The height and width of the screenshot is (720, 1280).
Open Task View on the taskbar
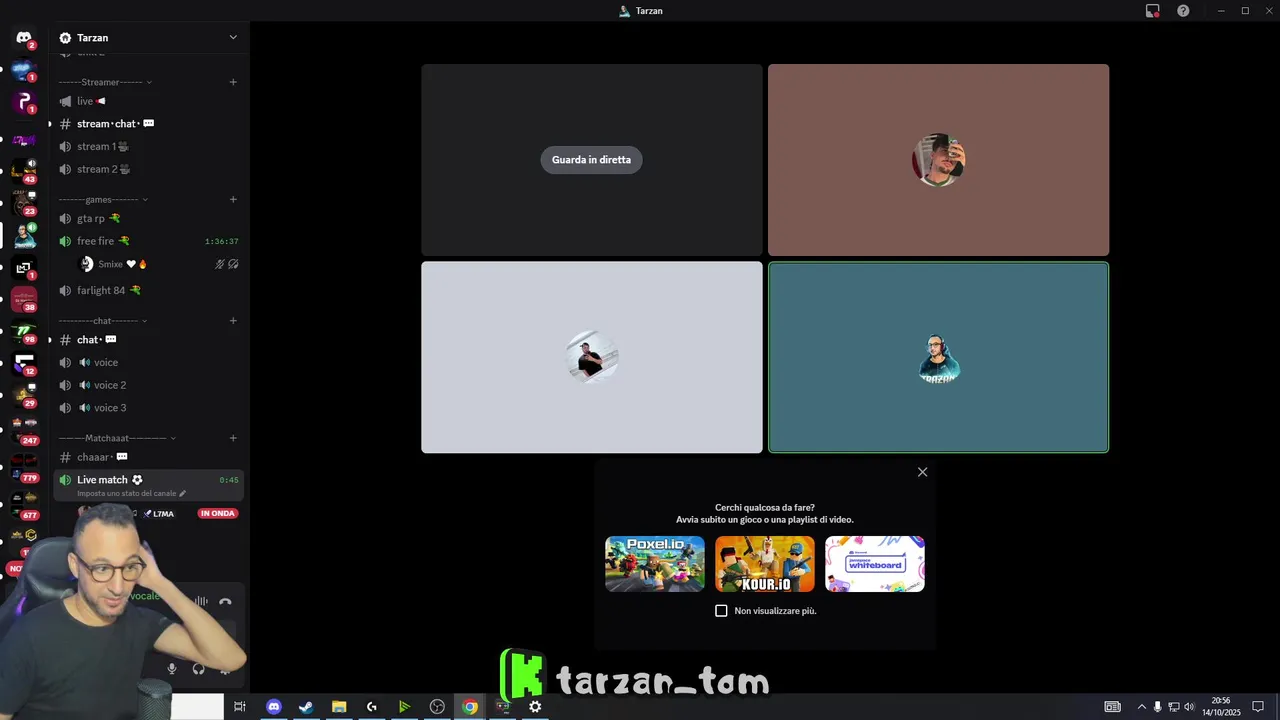coord(240,707)
